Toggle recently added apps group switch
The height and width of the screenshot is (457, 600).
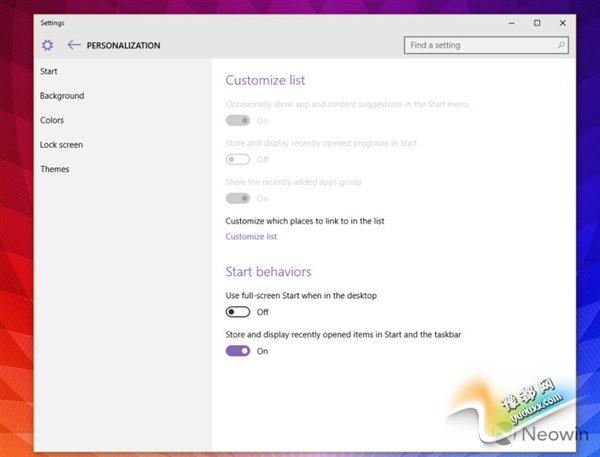click(x=238, y=198)
